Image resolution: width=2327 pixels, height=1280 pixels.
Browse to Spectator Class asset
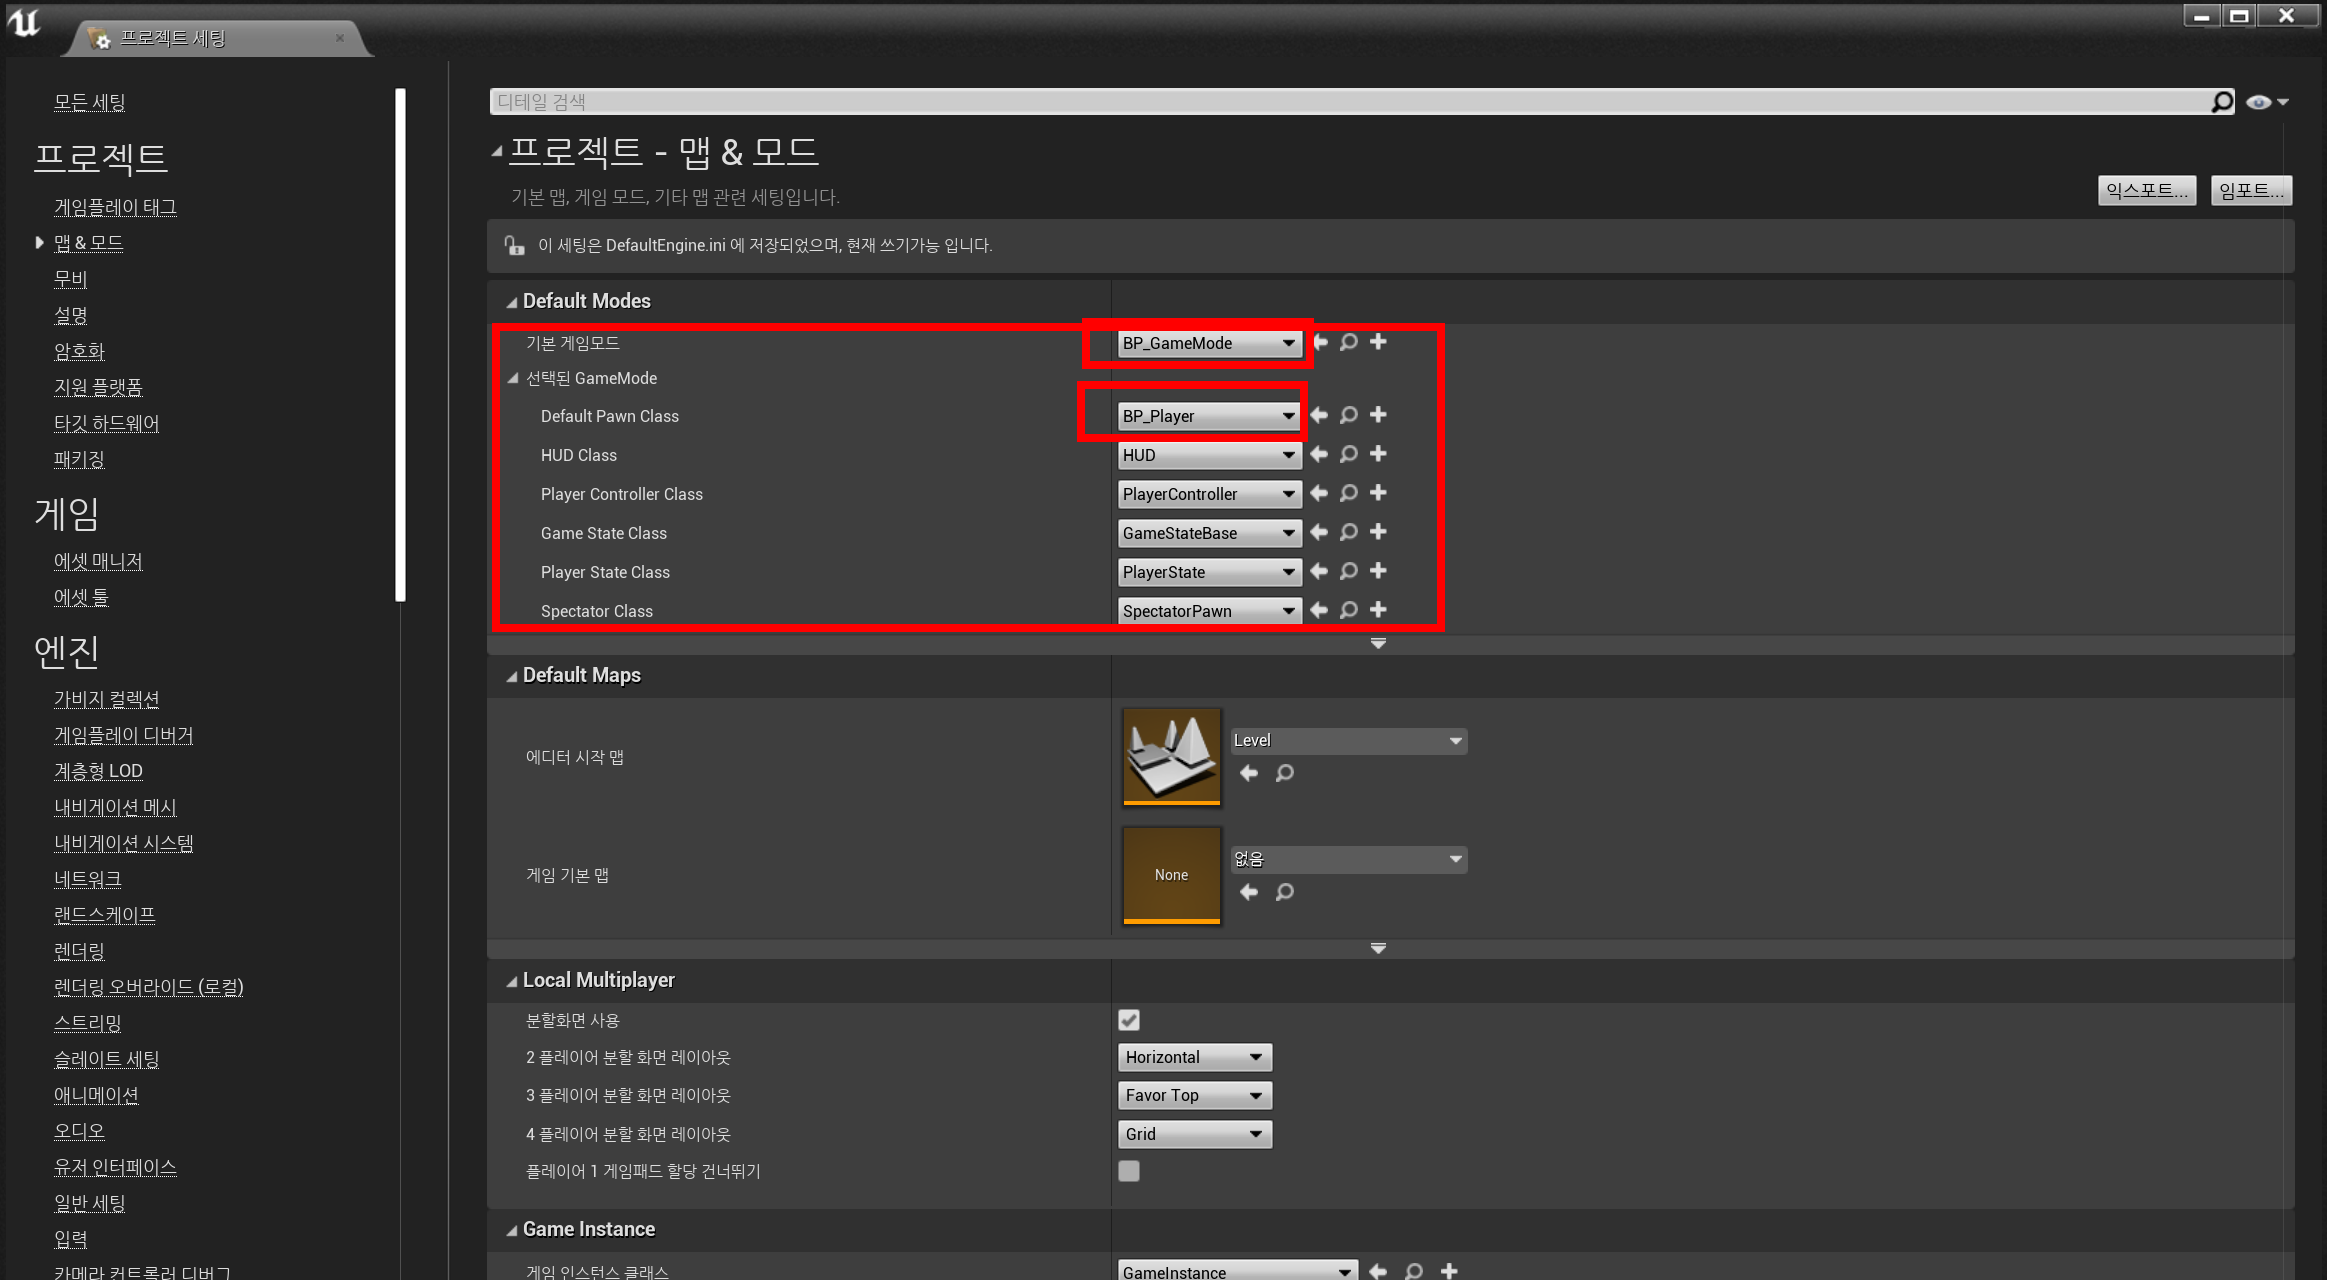click(1349, 610)
